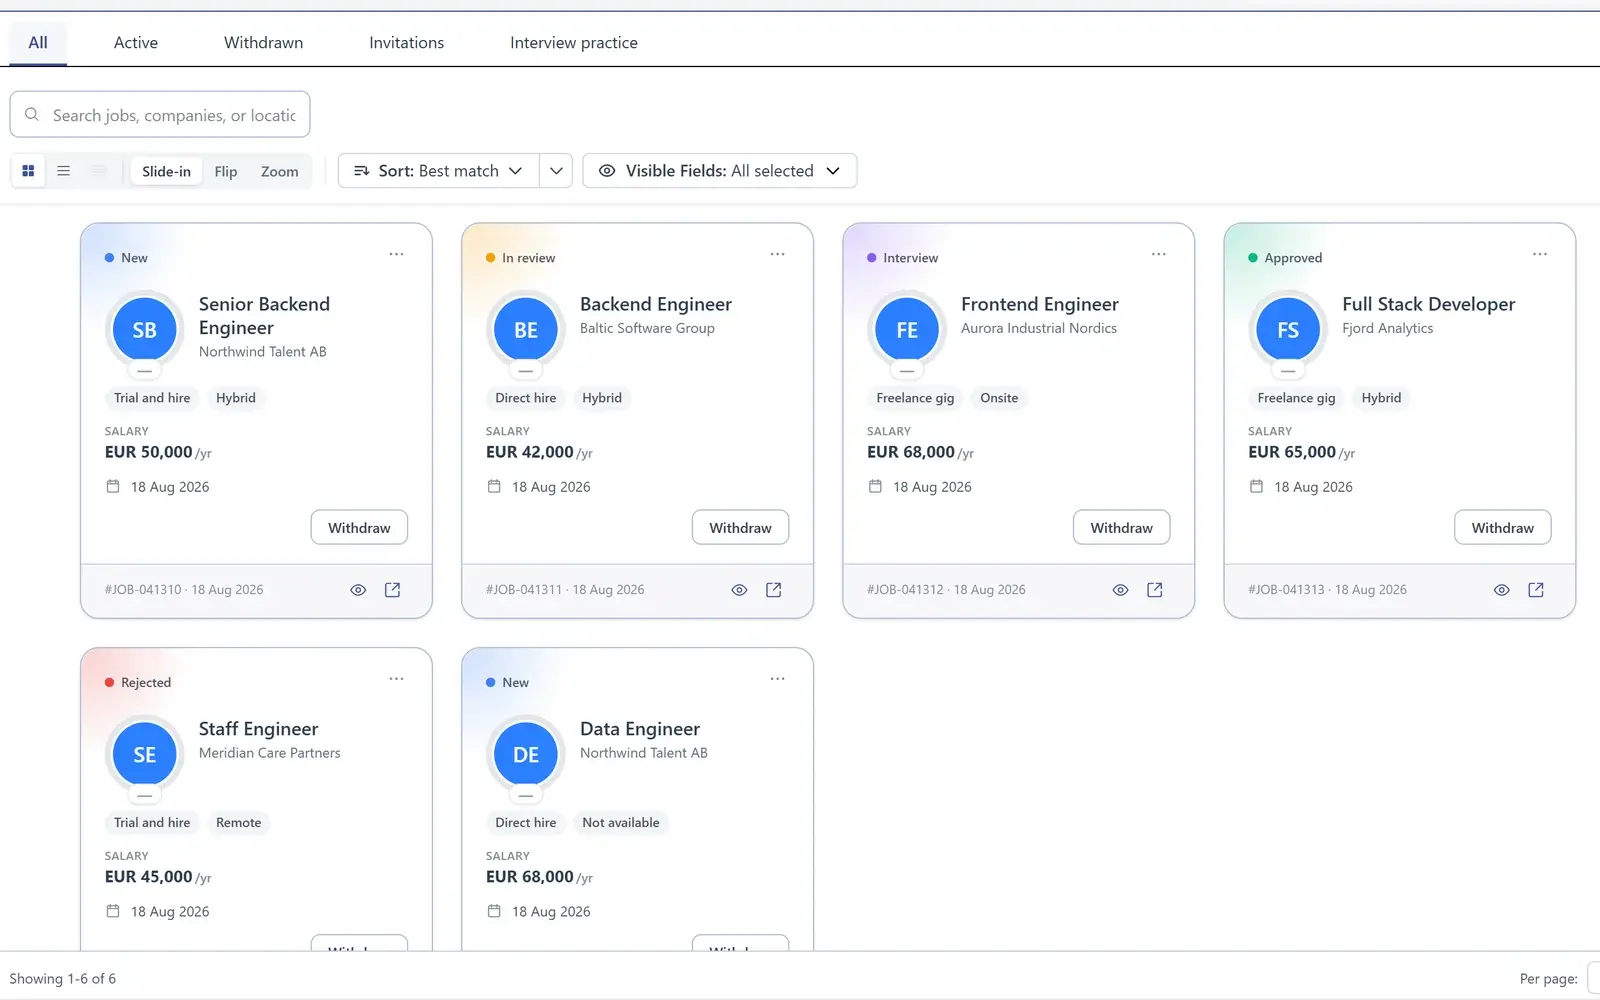Click the Not available tag on Data Engineer
1600x1000 pixels.
tap(621, 823)
